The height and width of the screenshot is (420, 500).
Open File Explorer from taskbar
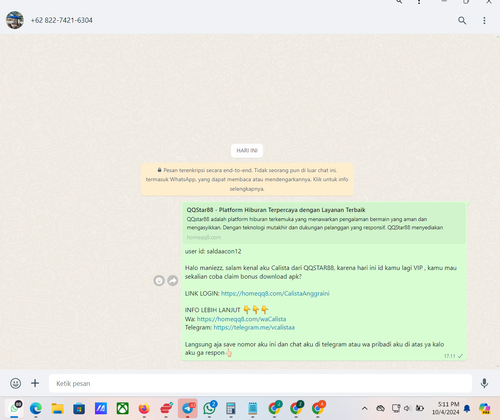57,408
